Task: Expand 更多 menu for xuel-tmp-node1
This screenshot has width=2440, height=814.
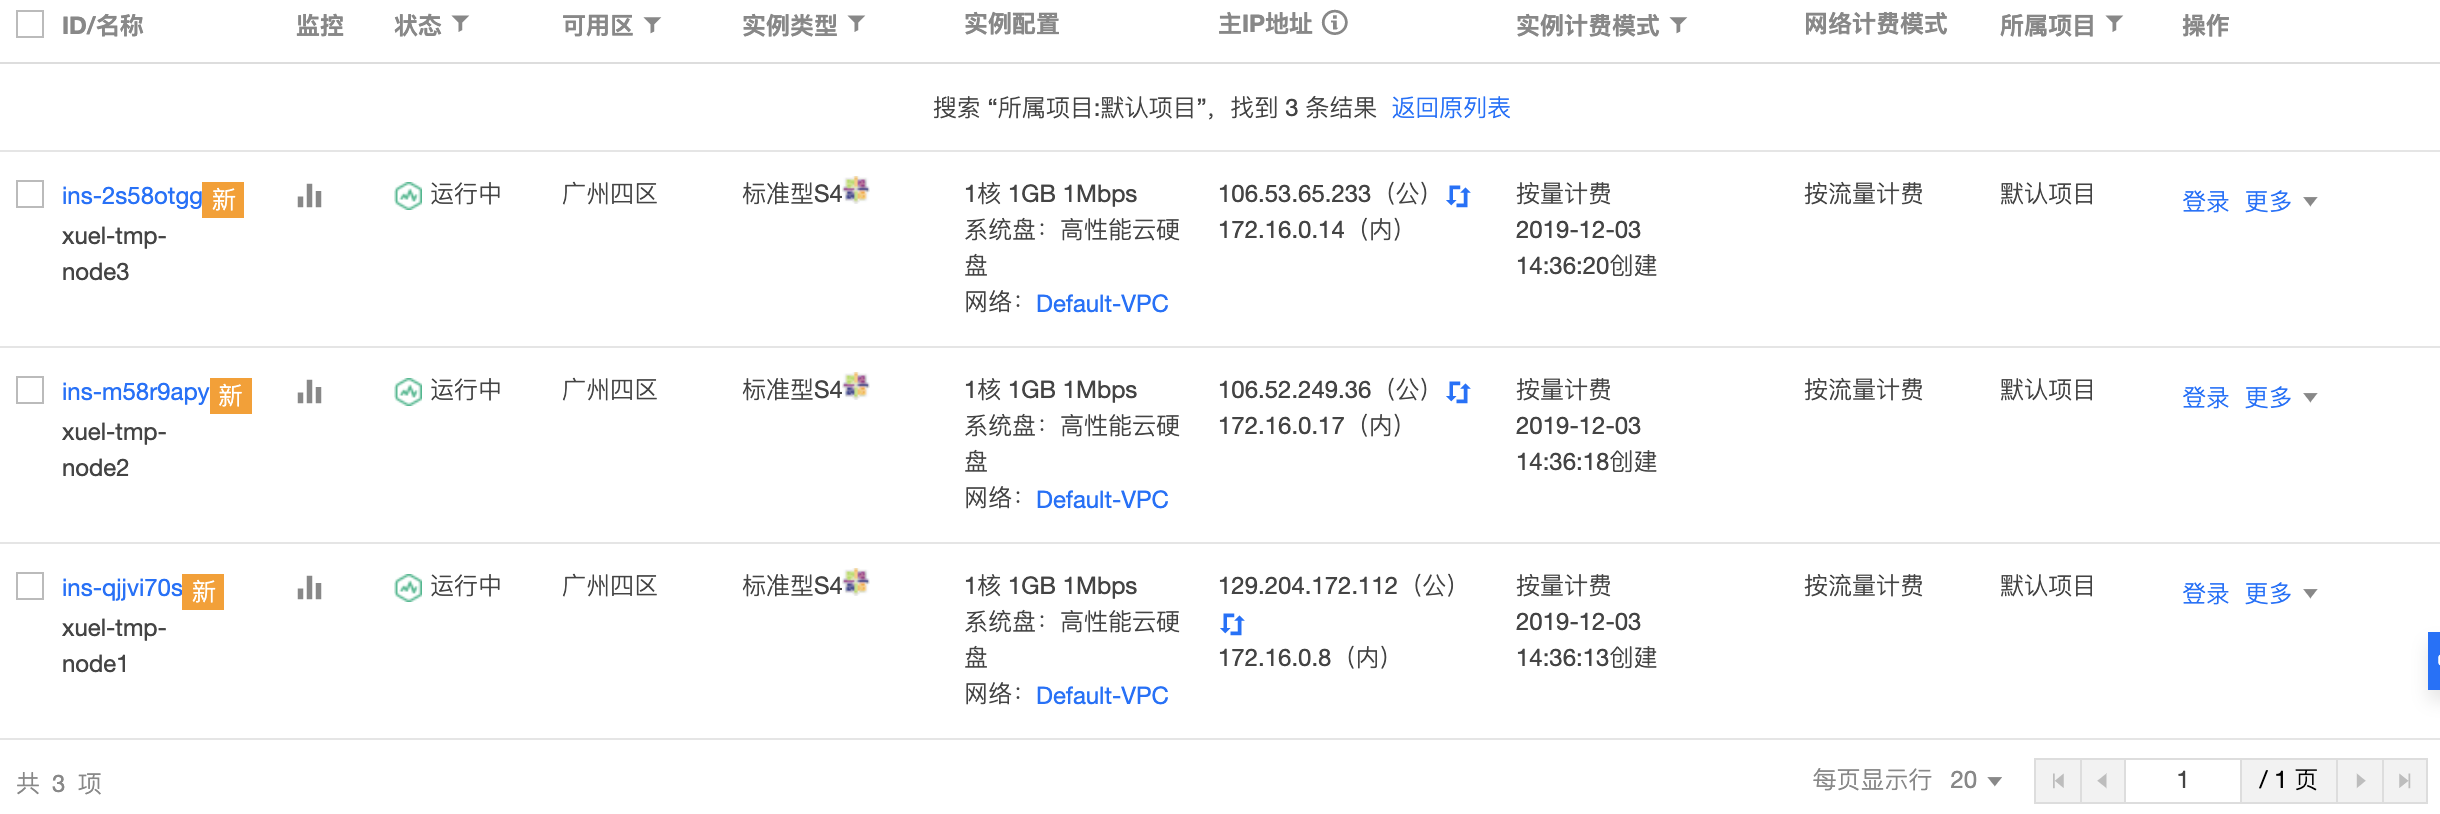Action: (2279, 593)
